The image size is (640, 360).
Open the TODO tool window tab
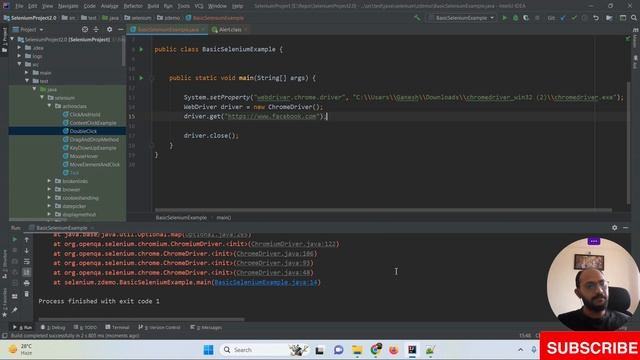[85, 327]
